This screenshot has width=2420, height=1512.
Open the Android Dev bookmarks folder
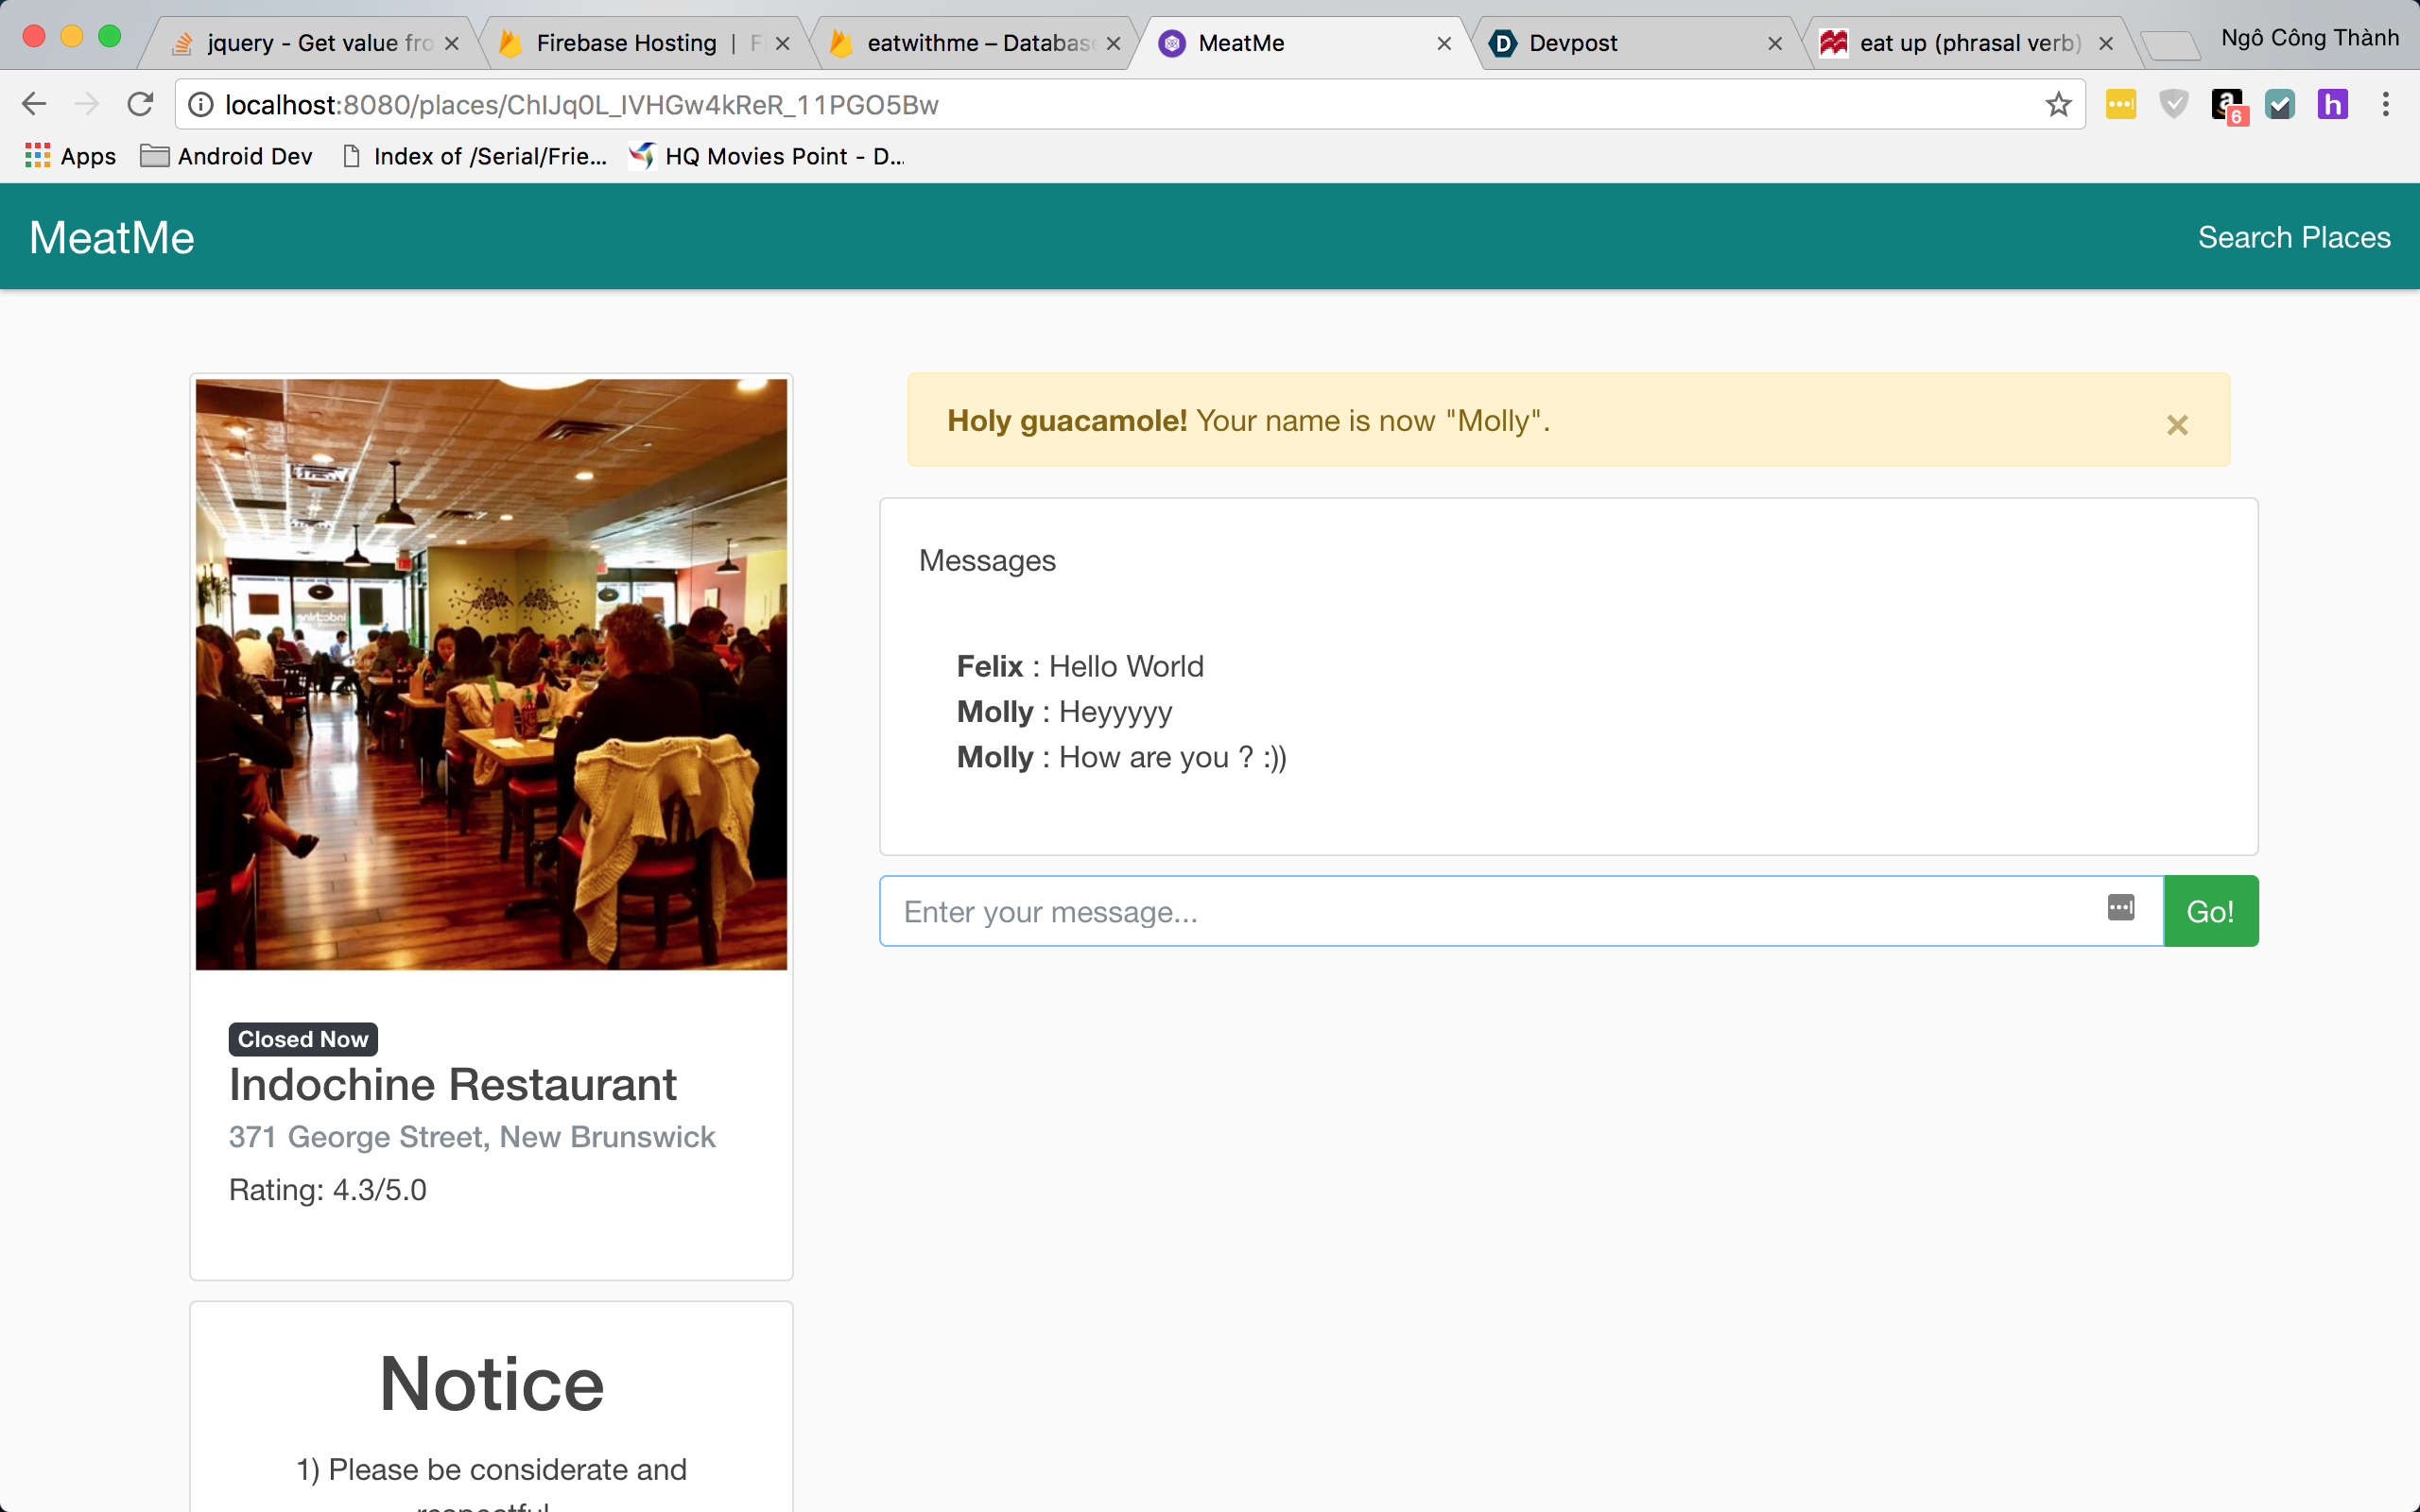tap(227, 156)
